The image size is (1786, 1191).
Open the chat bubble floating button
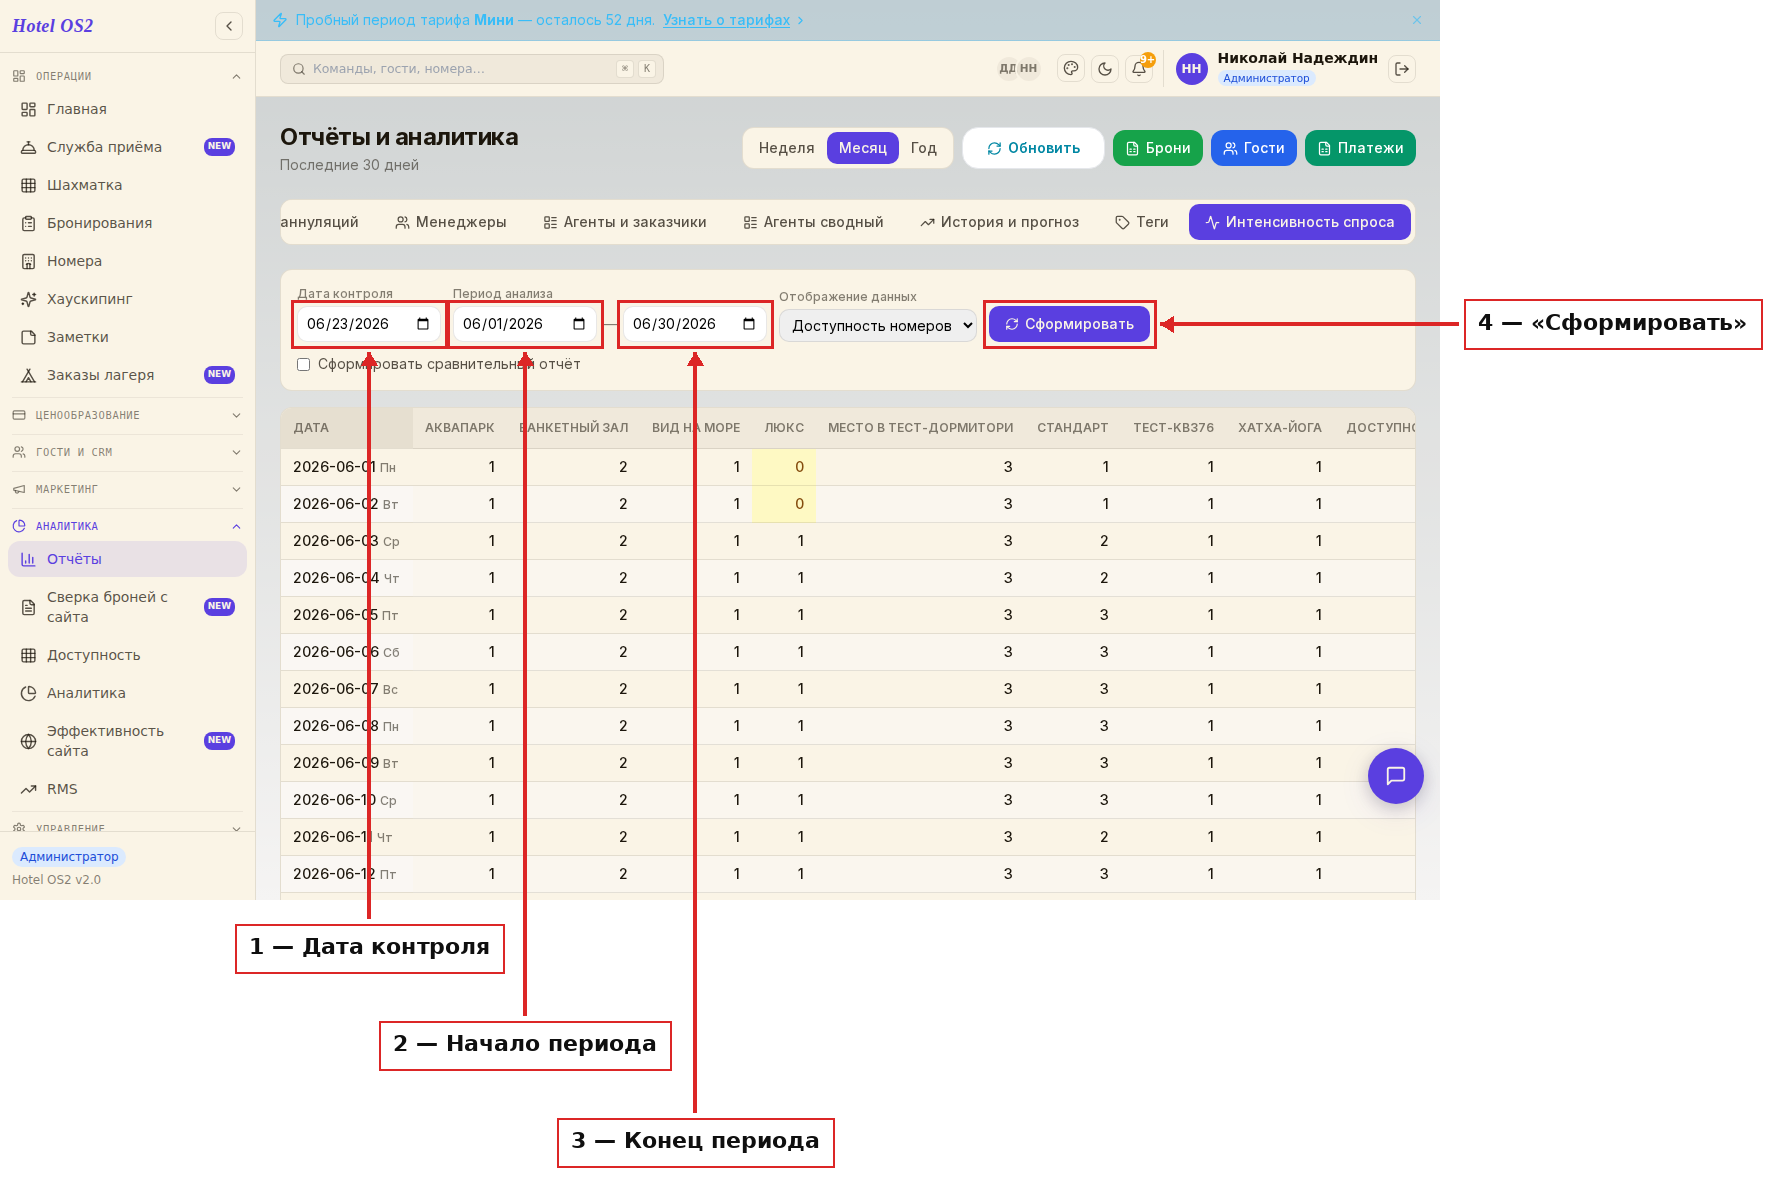tap(1396, 776)
